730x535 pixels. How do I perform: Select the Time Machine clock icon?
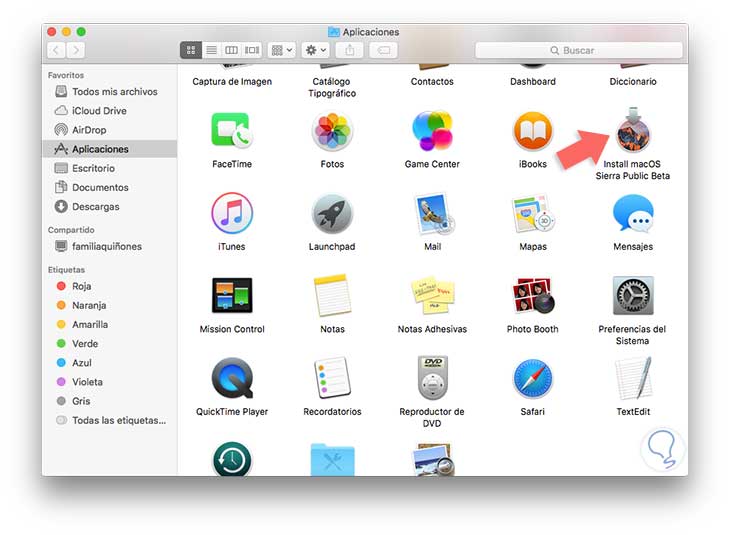click(232, 459)
